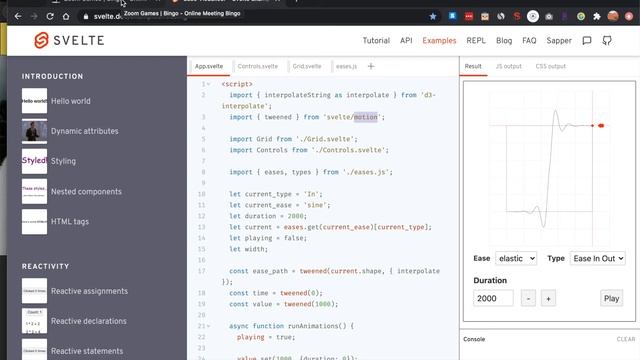Screen dimensions: 640x360
Task: Click the Duration input field 2000
Action: pos(493,298)
